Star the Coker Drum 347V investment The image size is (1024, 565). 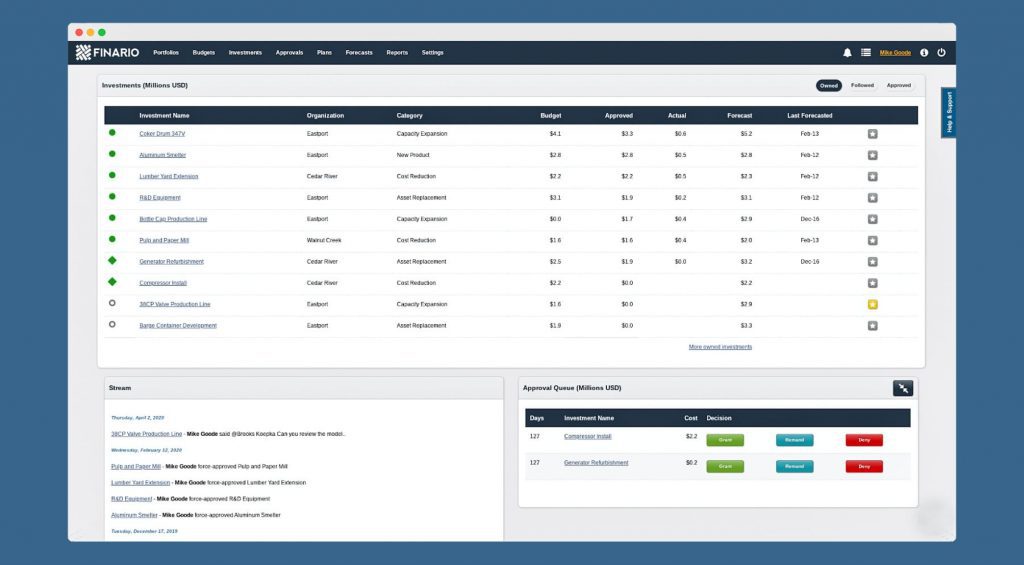click(x=872, y=134)
